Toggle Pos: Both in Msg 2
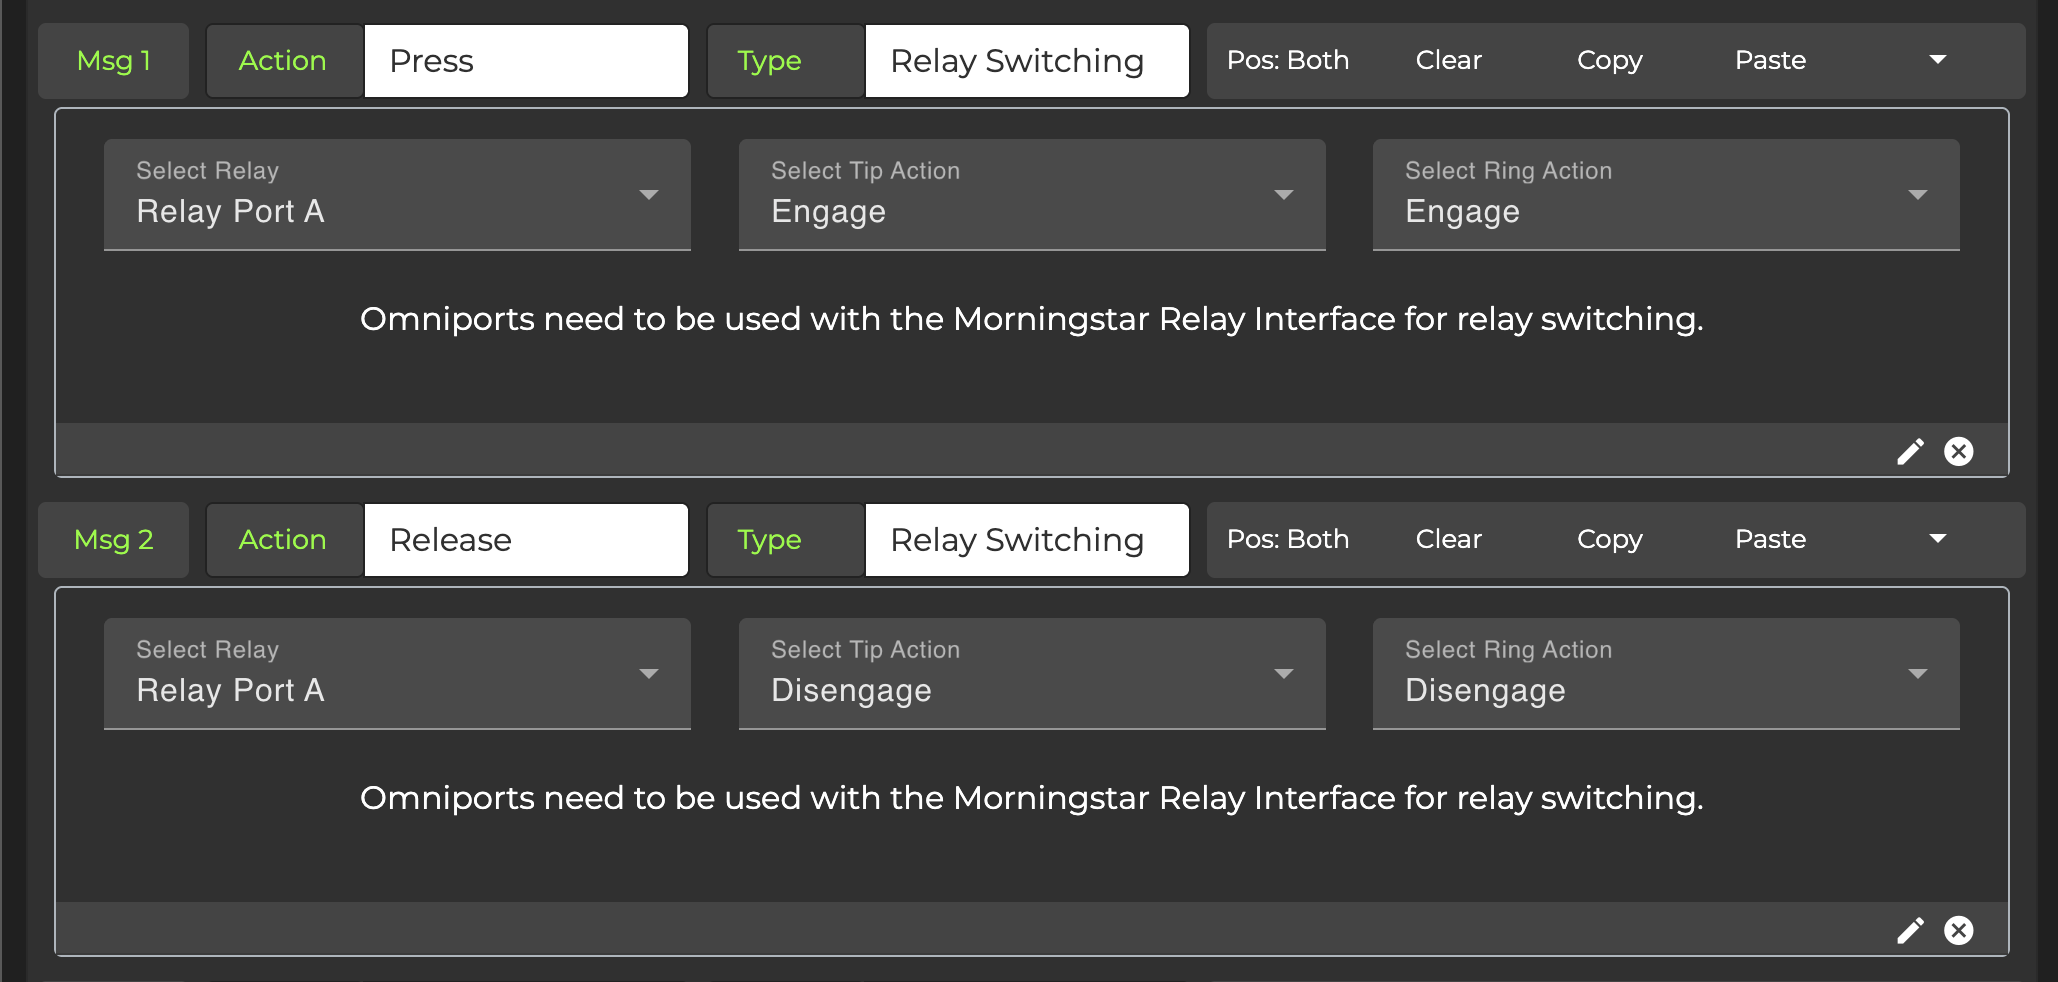 tap(1287, 540)
